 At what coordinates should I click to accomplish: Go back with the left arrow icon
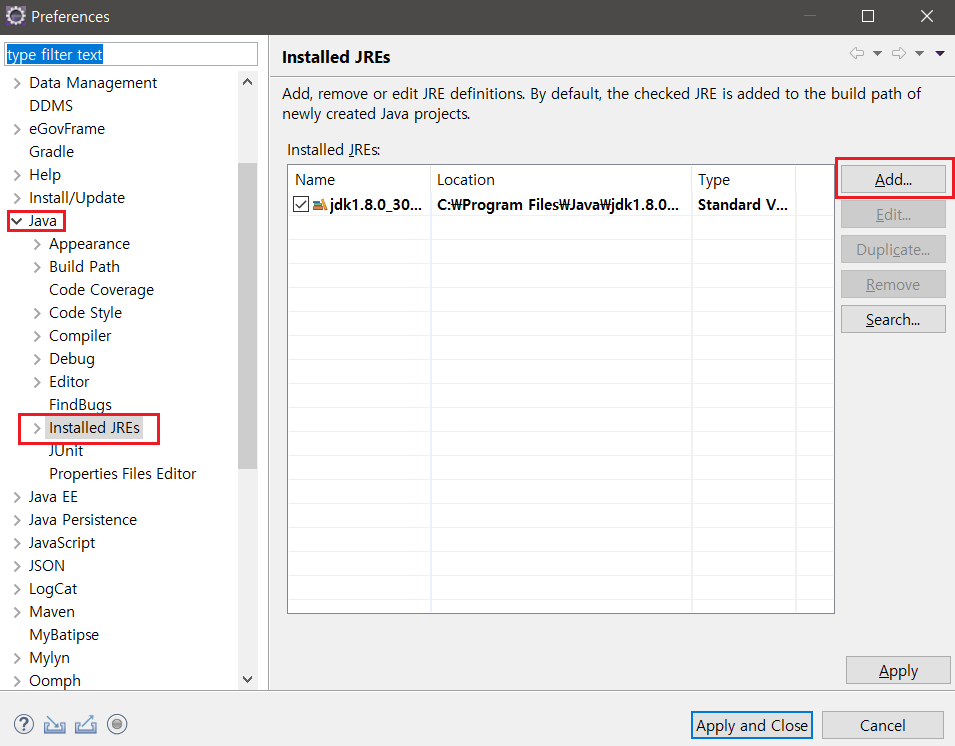click(x=856, y=54)
